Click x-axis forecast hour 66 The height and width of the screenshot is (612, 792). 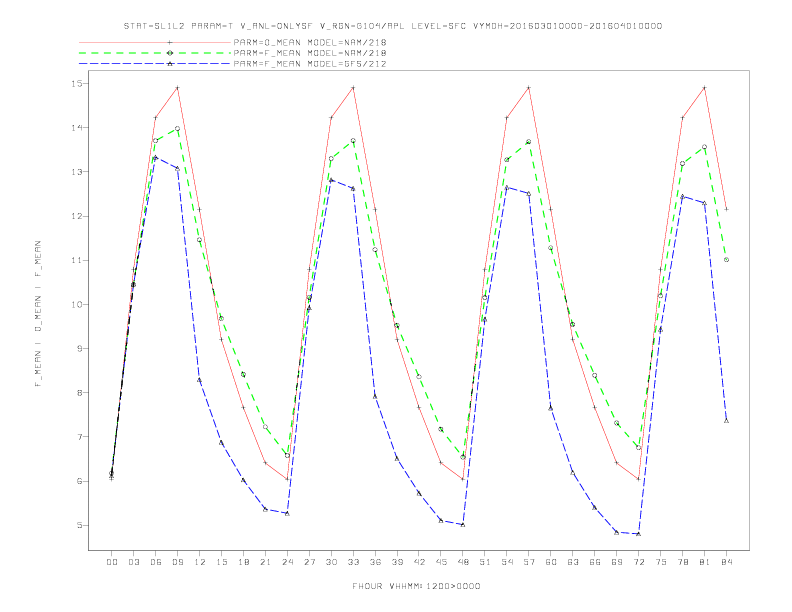point(595,562)
